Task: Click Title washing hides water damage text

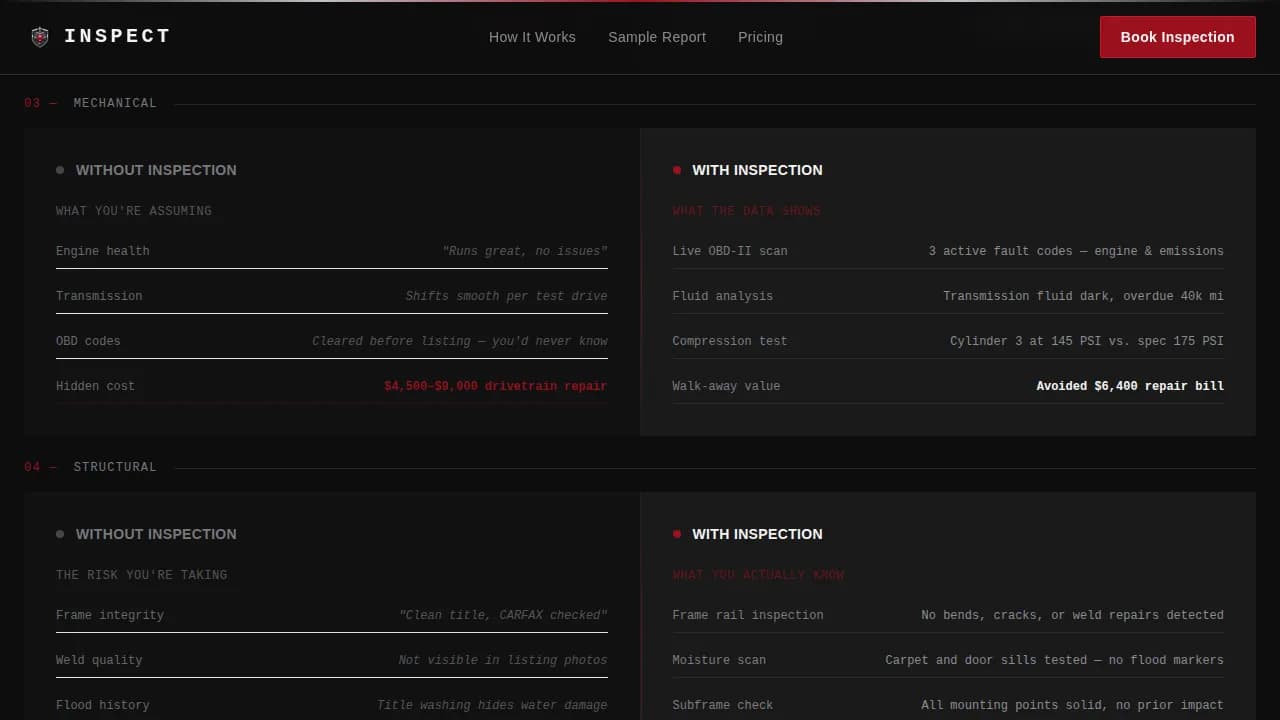Action: [x=492, y=705]
